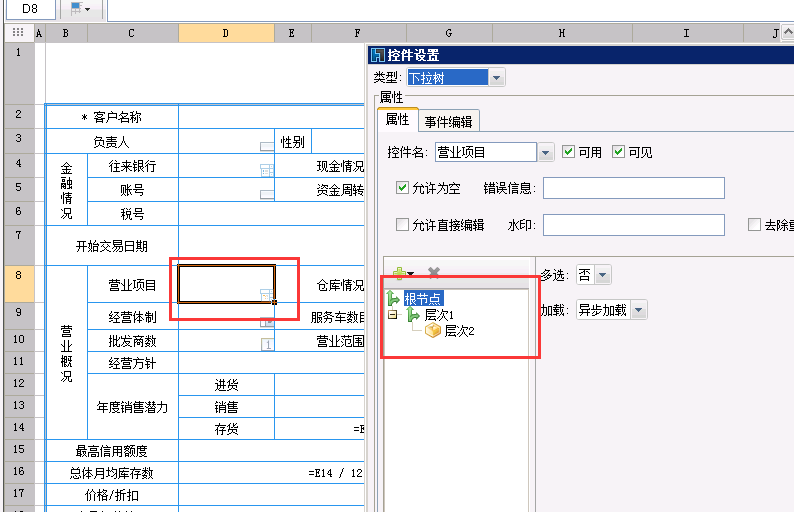
Task: Click the 最高信用额度 cell
Action: (x=112, y=451)
